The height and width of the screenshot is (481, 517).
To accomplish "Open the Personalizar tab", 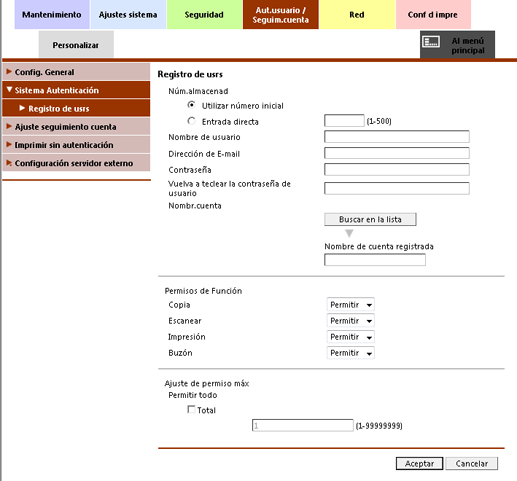I will click(x=76, y=45).
